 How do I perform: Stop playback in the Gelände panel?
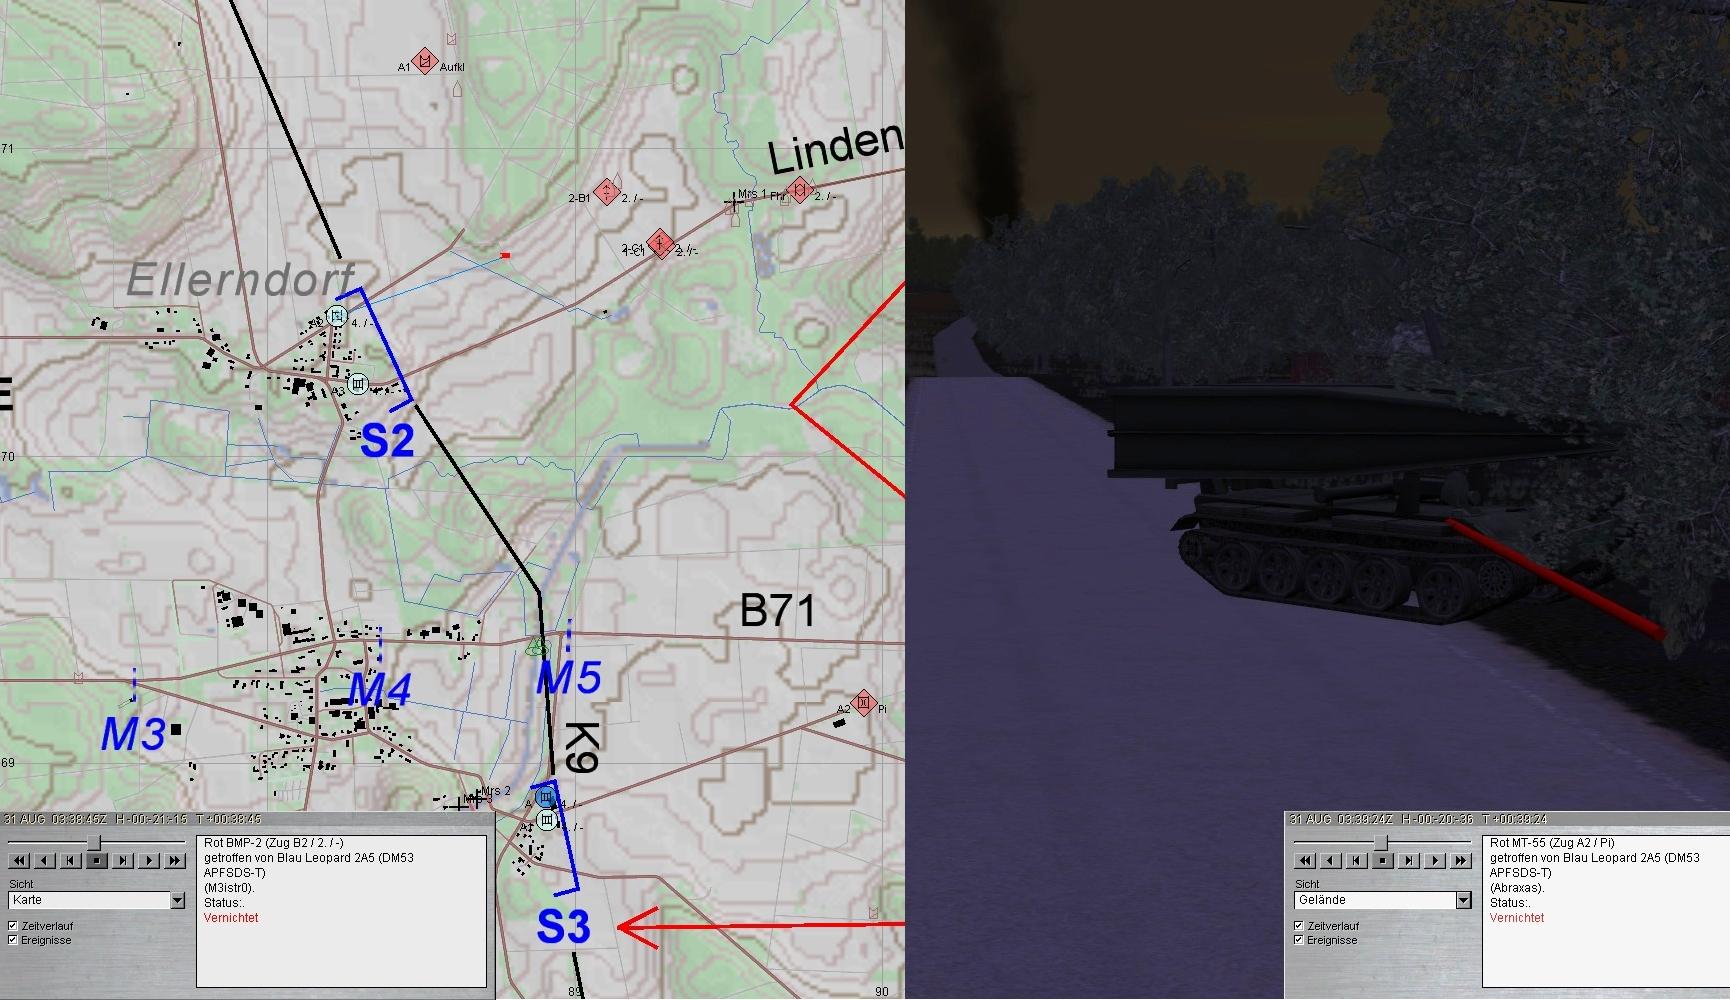tap(1383, 860)
